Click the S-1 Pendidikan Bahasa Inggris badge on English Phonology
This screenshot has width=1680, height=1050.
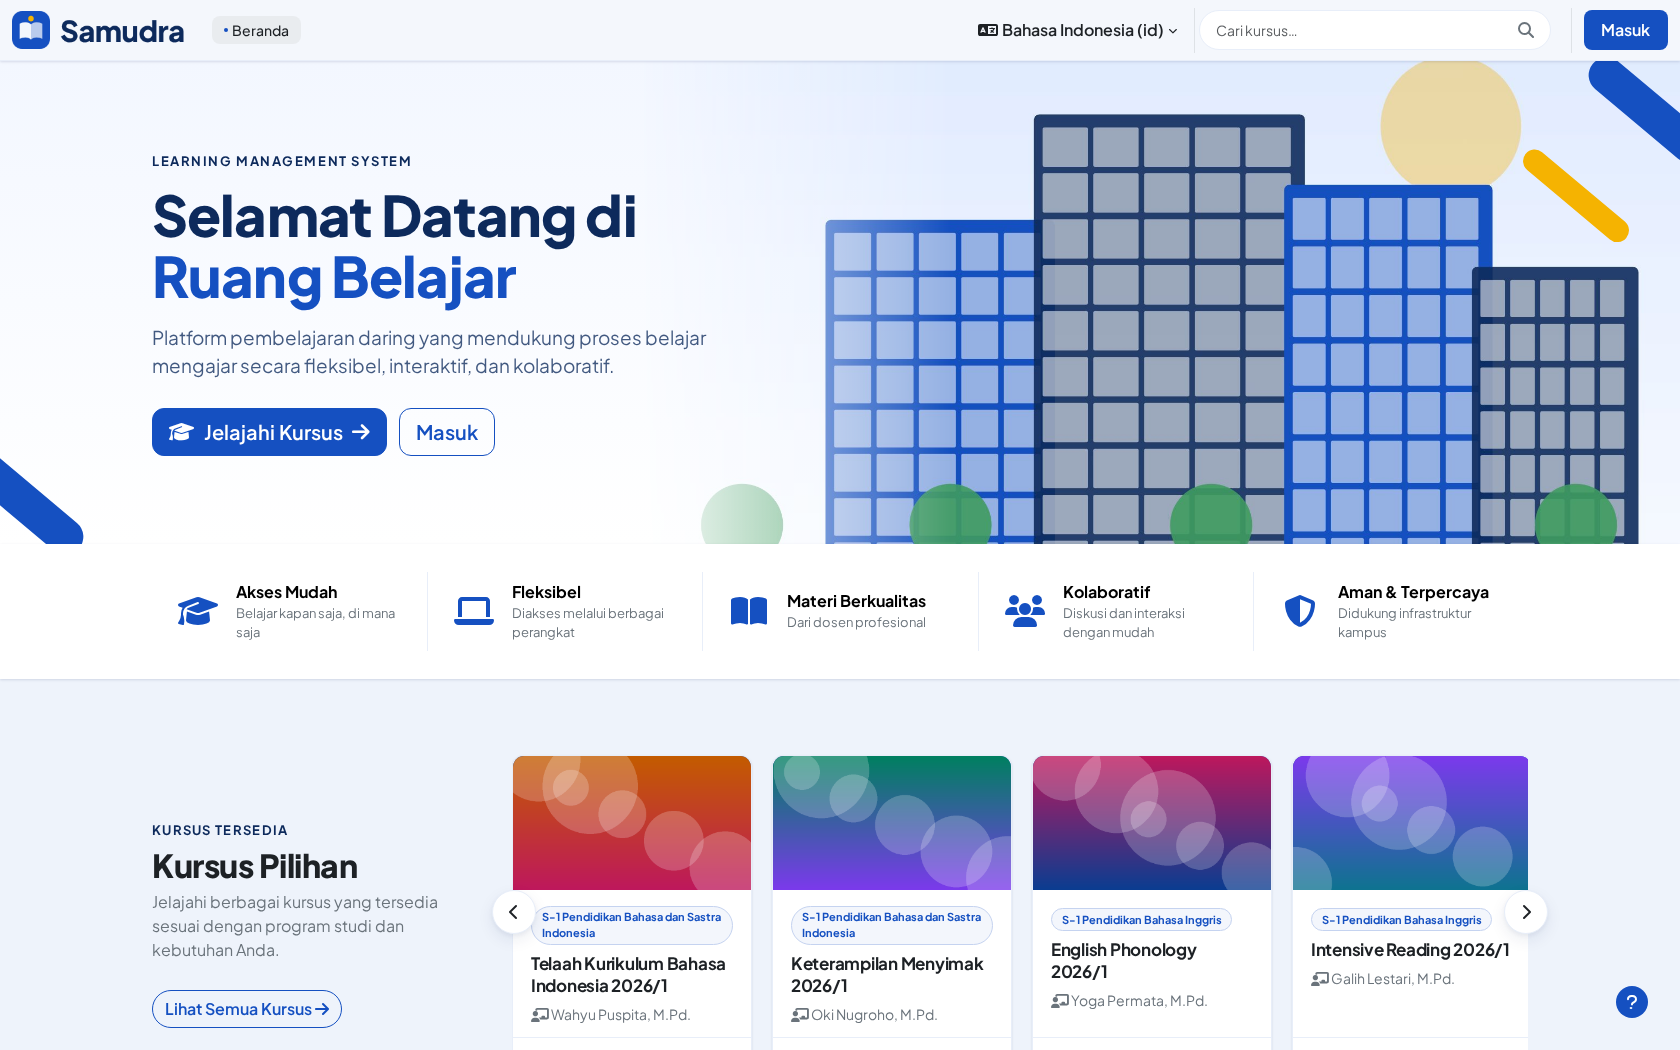click(x=1141, y=920)
